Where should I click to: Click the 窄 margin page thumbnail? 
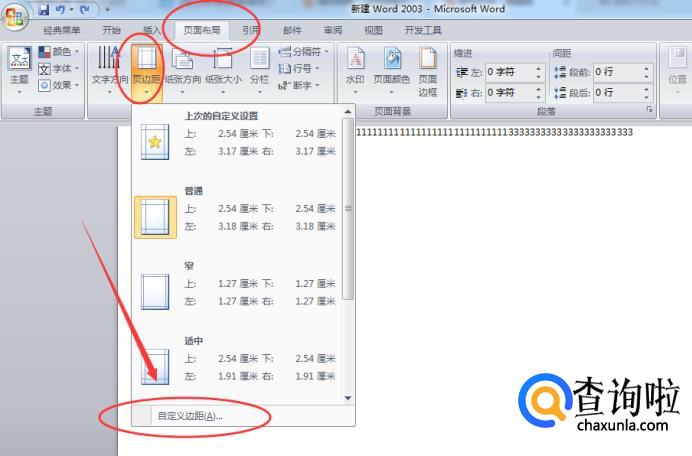(155, 292)
